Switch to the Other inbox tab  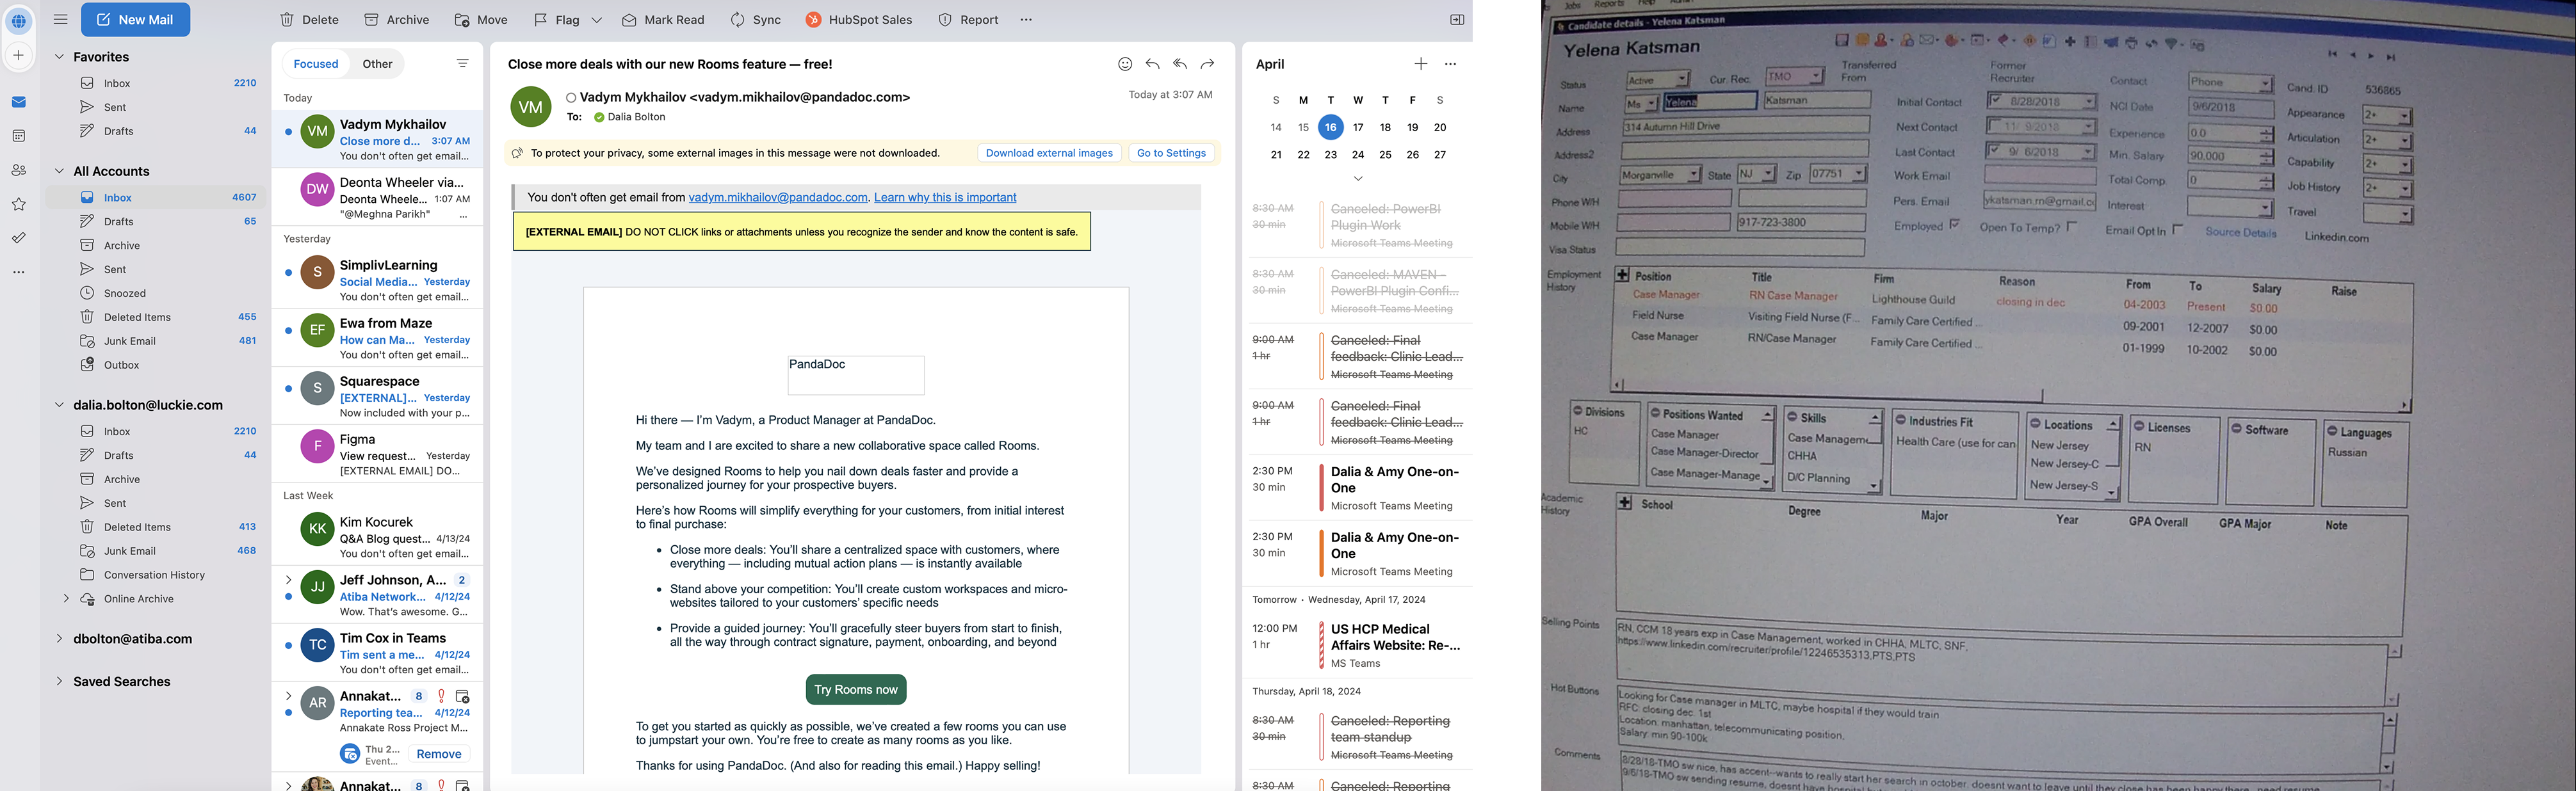(x=377, y=64)
